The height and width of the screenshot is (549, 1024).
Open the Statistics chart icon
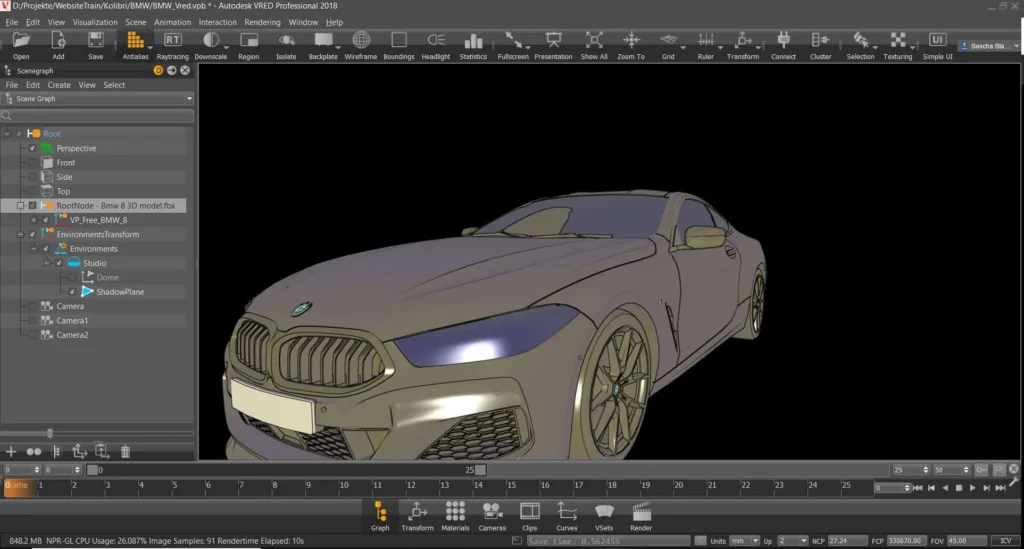point(473,41)
